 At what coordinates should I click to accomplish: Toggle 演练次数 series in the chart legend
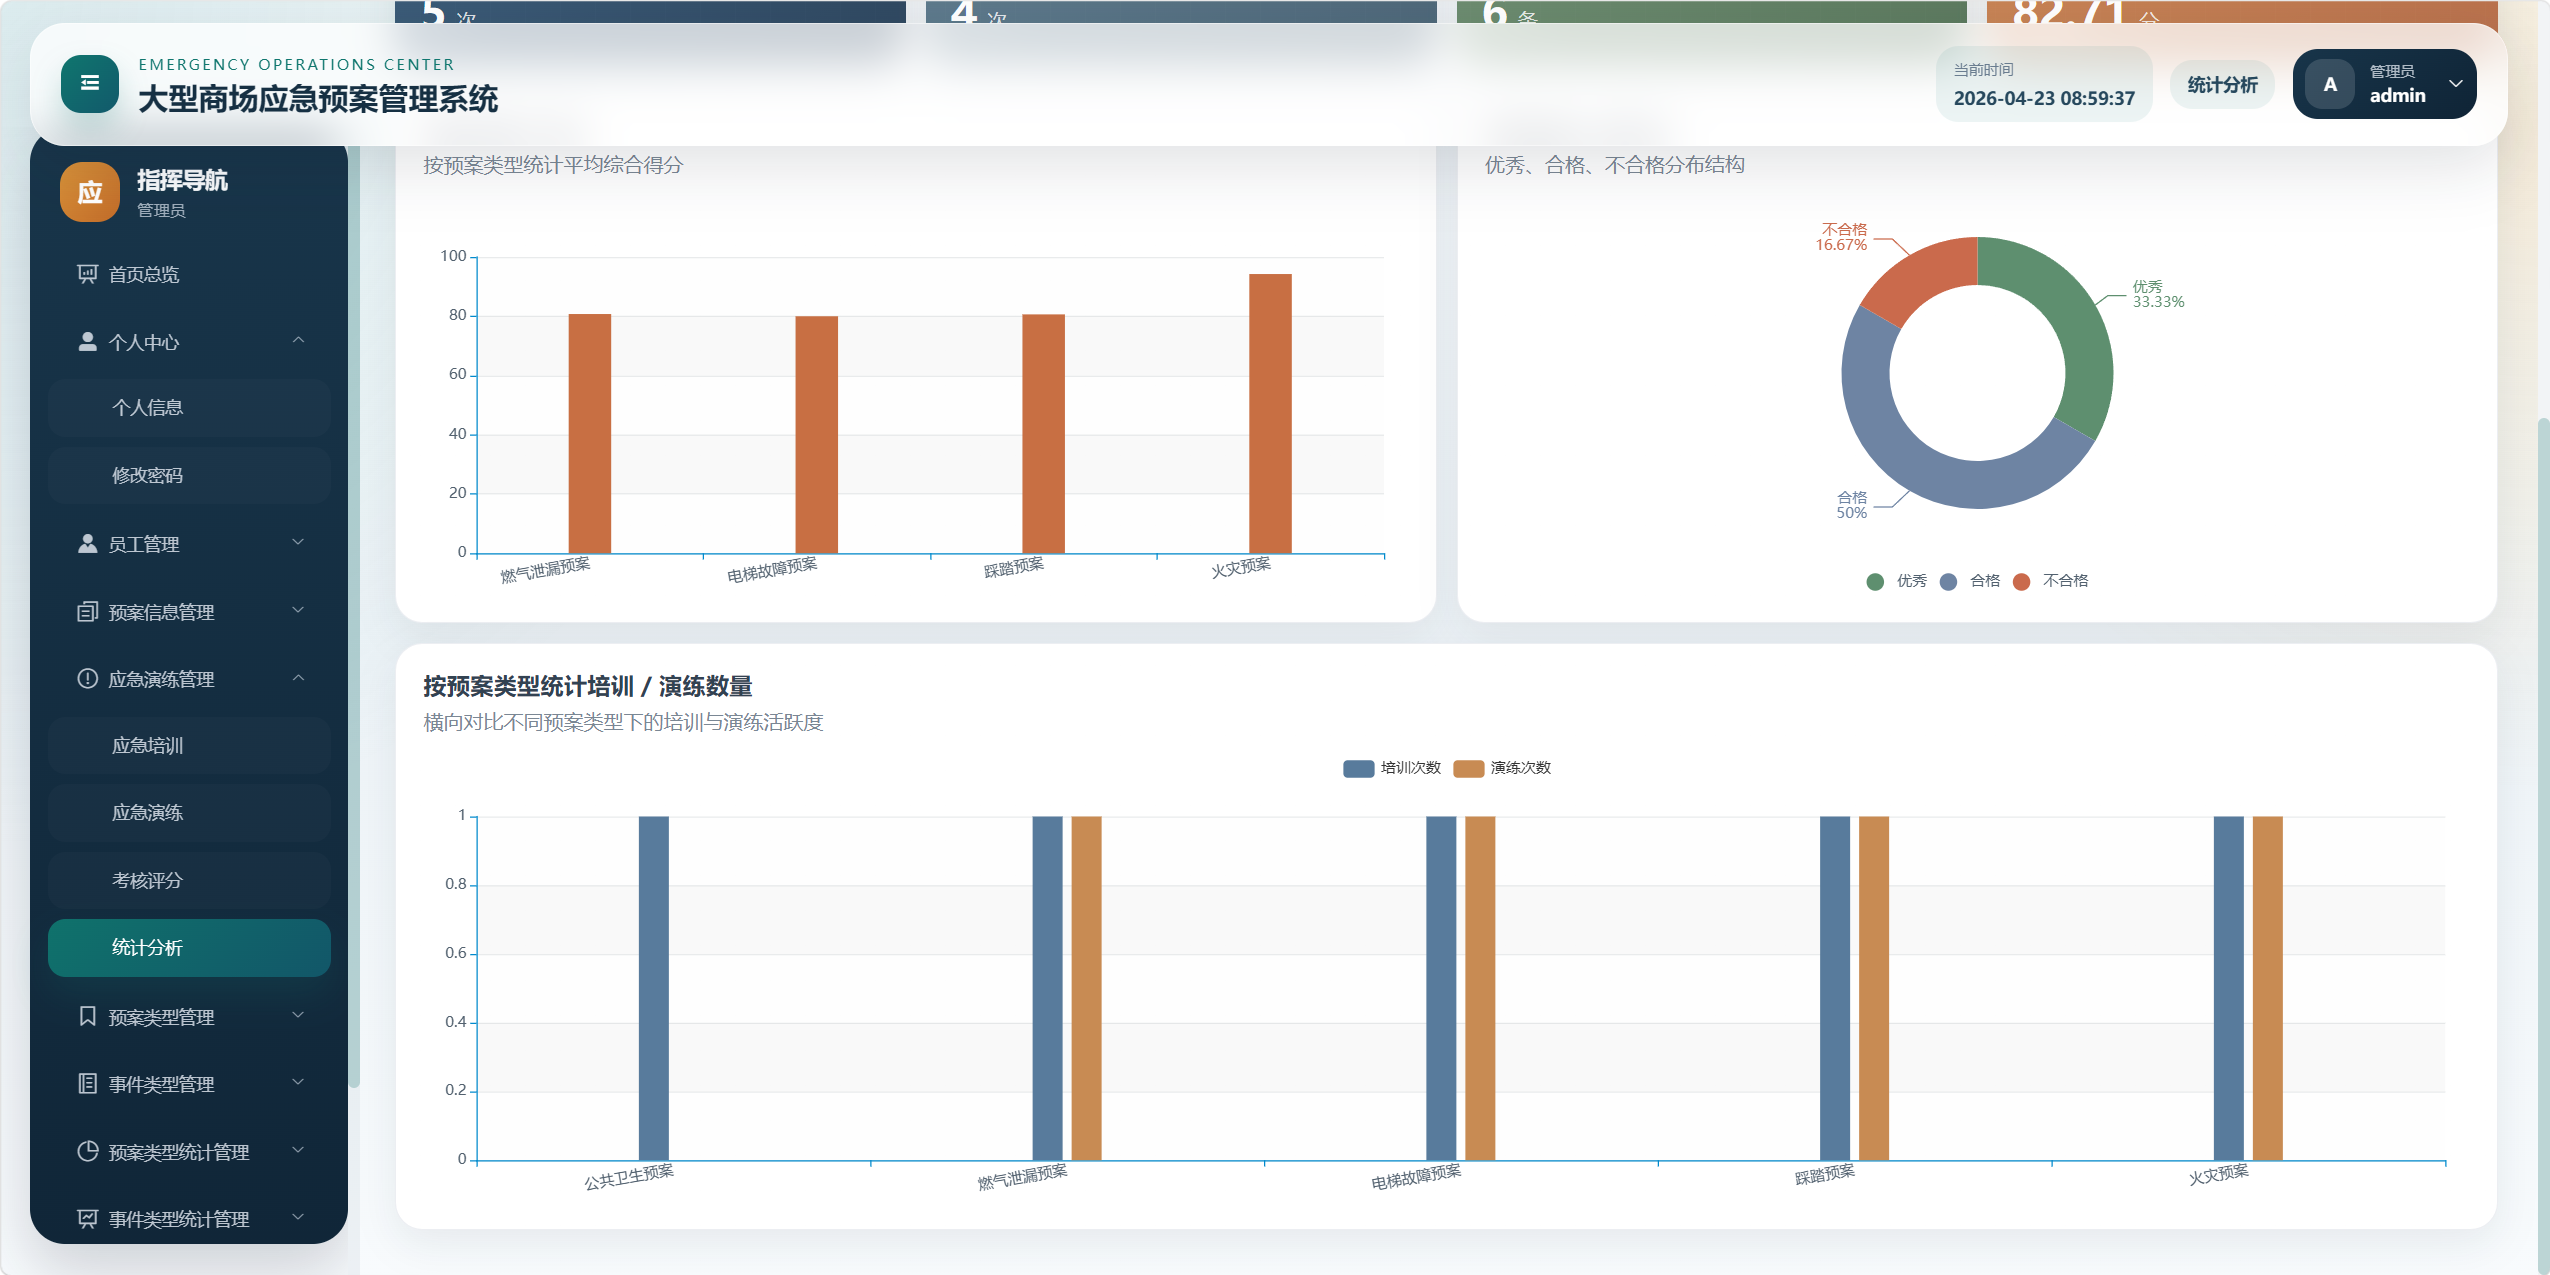point(1502,768)
